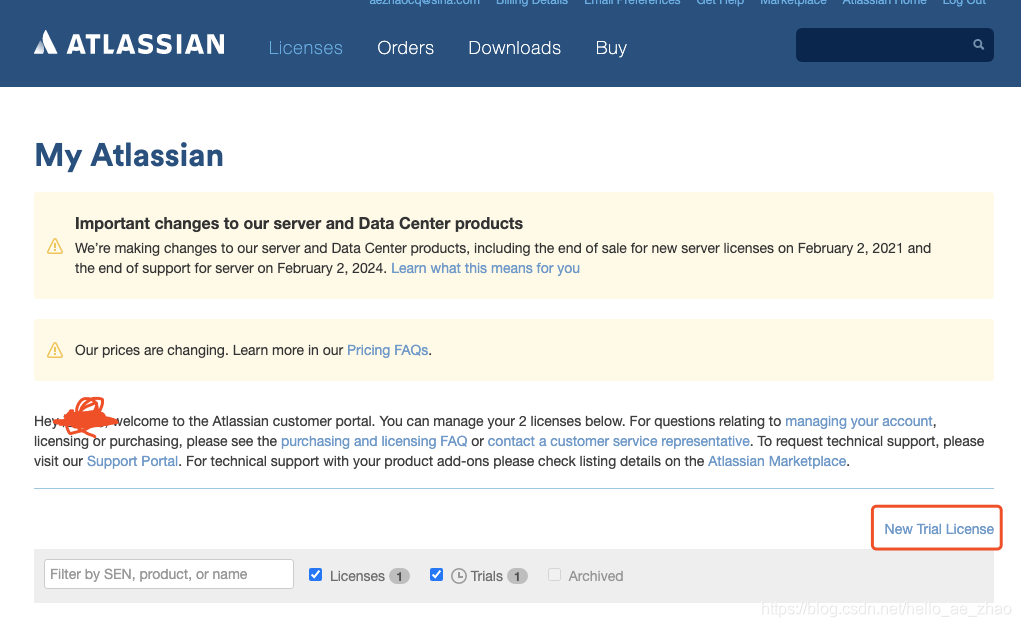
Task: Click warning icon in pricing notice
Action: tap(55, 350)
